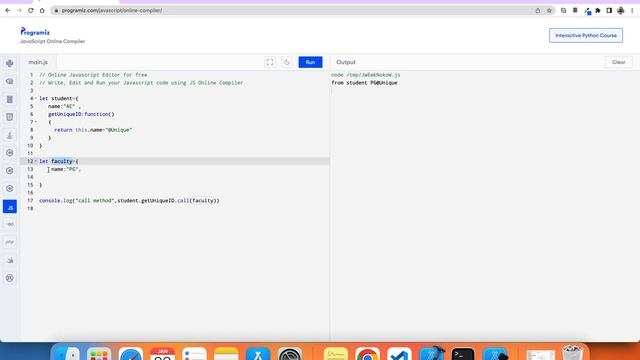Open the C# compiler sidebar icon
This screenshot has width=640, height=360.
[10, 189]
